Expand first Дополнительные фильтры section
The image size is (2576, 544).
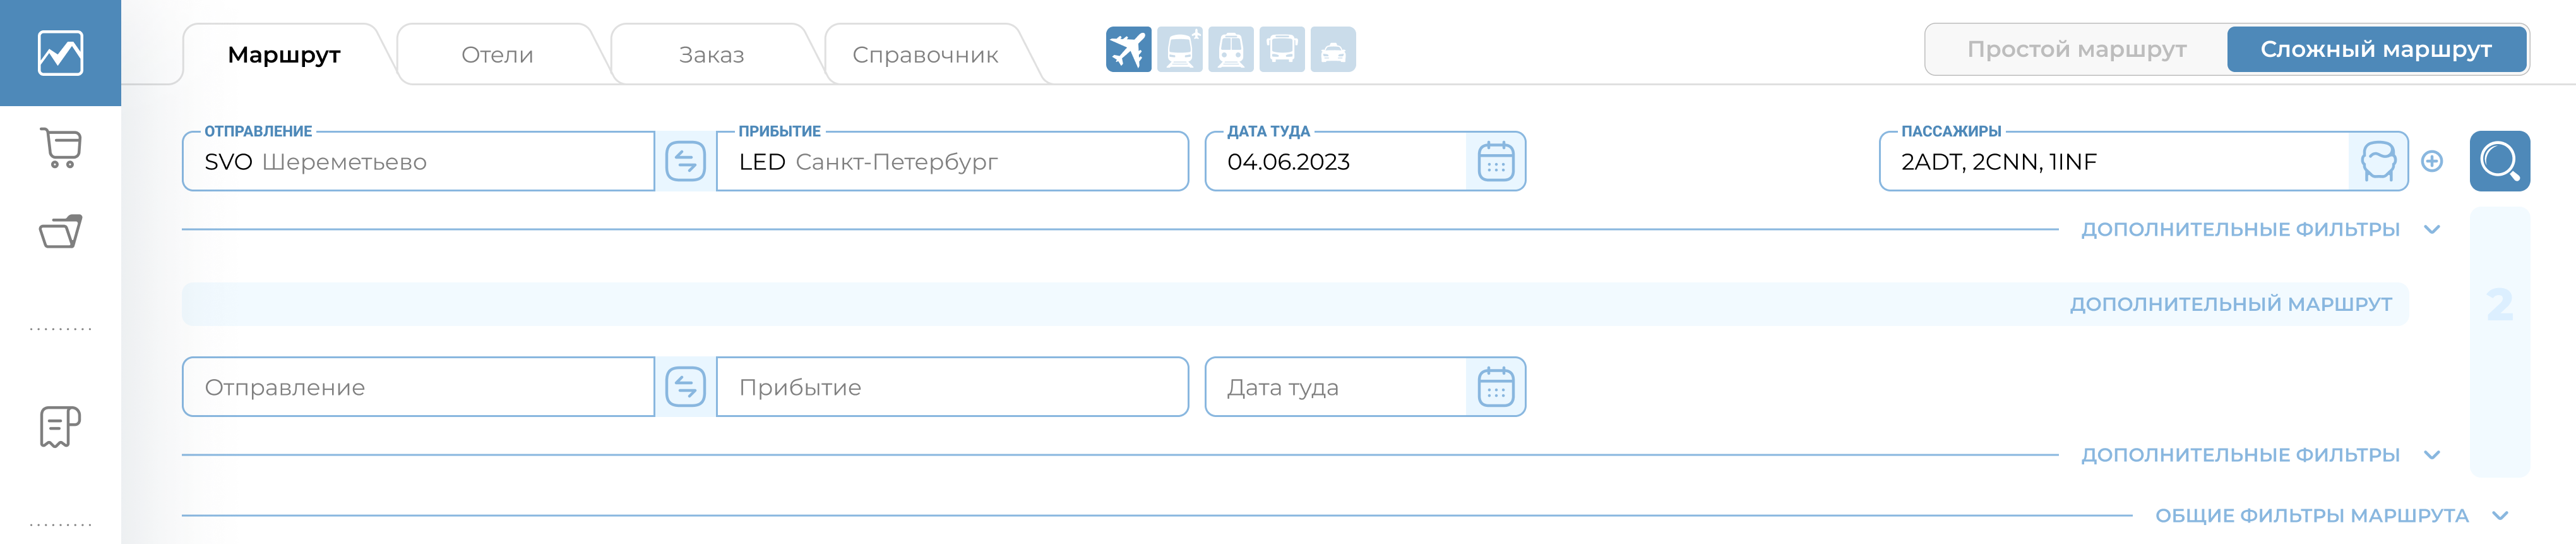tap(2258, 230)
